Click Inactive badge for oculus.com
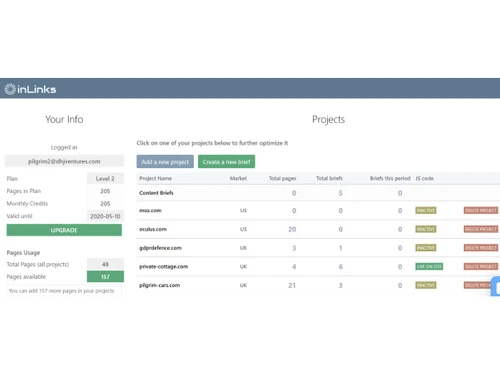The image size is (500, 375). pos(426,229)
